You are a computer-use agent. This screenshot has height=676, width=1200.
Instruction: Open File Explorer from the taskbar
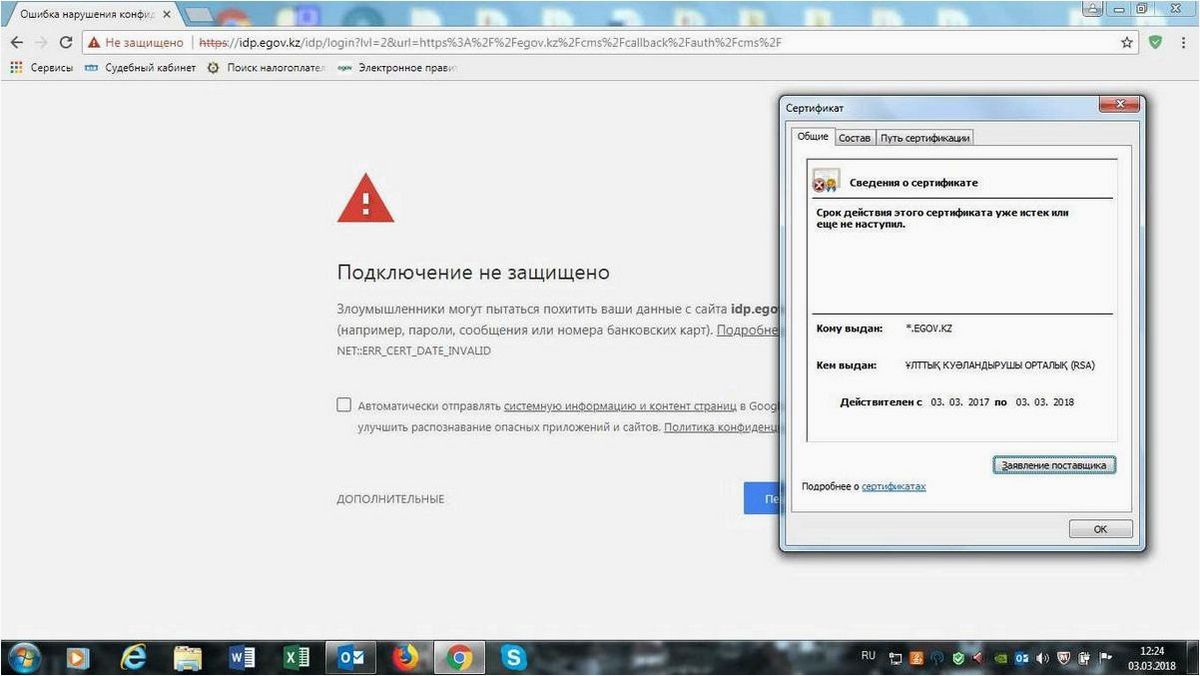188,657
